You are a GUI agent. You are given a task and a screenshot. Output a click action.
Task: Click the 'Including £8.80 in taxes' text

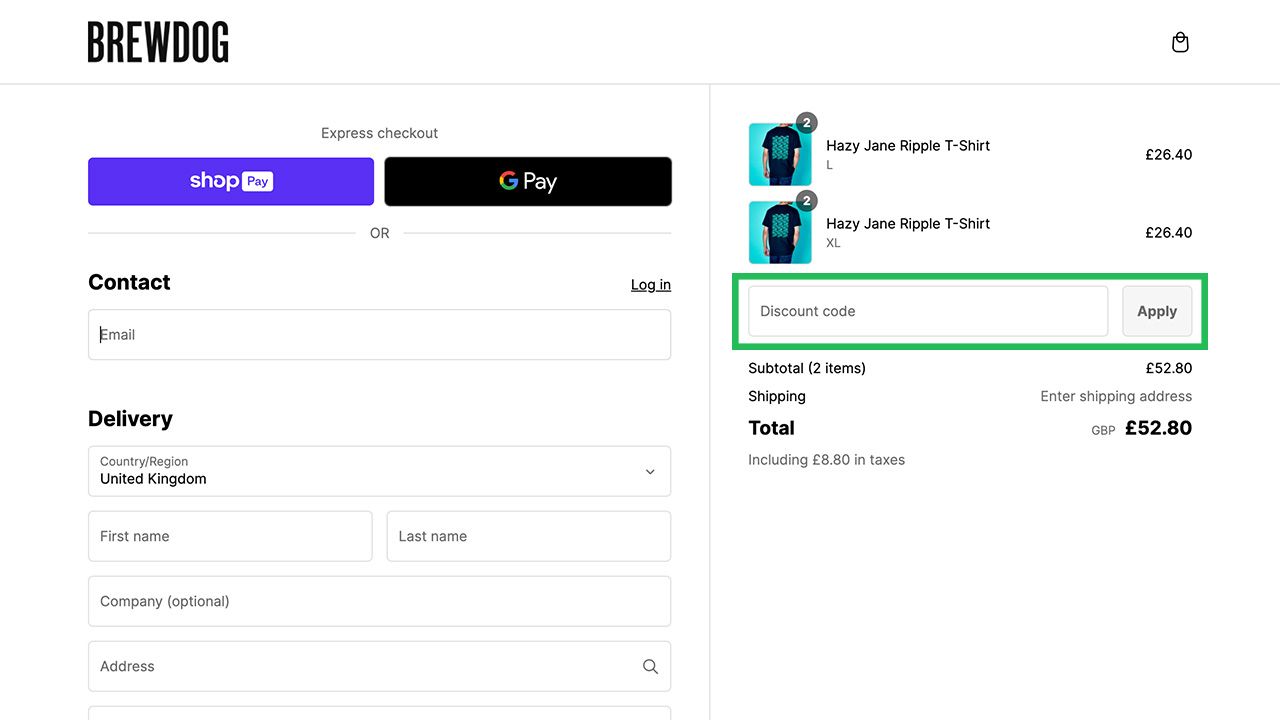[826, 460]
